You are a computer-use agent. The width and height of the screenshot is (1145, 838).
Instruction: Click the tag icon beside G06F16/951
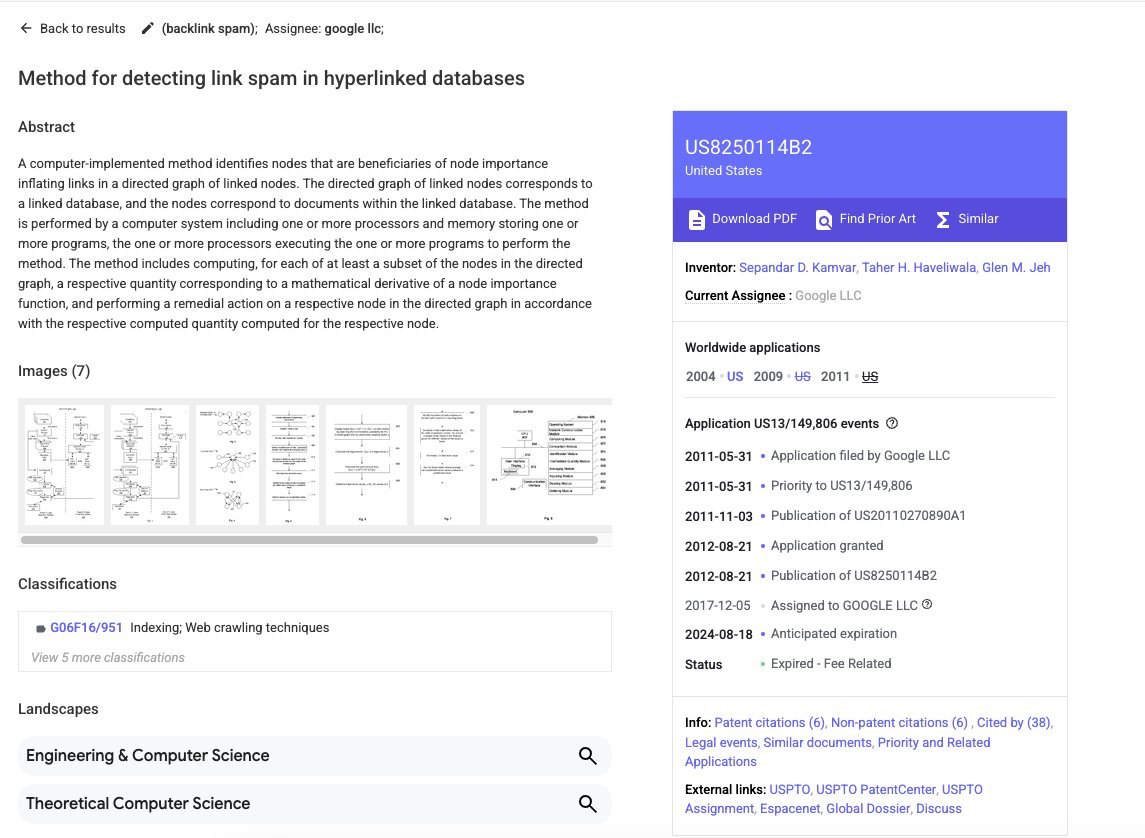(x=41, y=628)
